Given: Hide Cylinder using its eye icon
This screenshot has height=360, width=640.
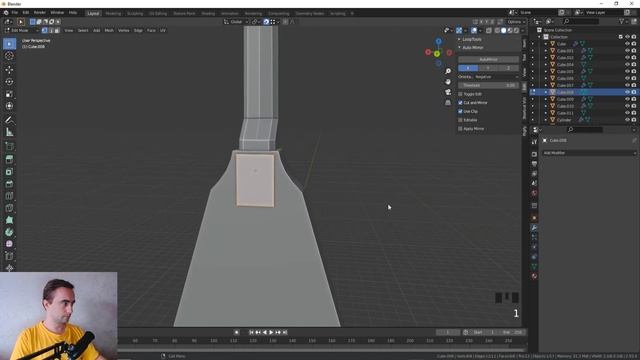Looking at the screenshot, I should pyautogui.click(x=627, y=120).
